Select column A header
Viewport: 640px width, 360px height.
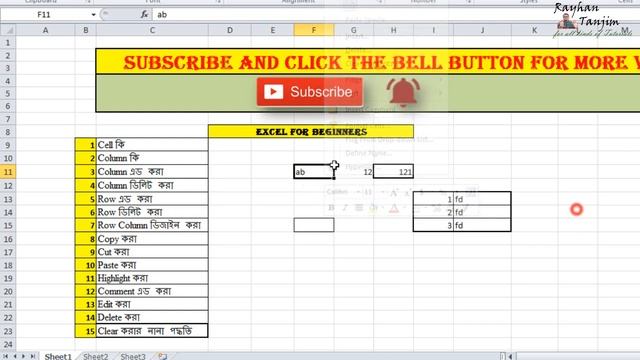(45, 30)
